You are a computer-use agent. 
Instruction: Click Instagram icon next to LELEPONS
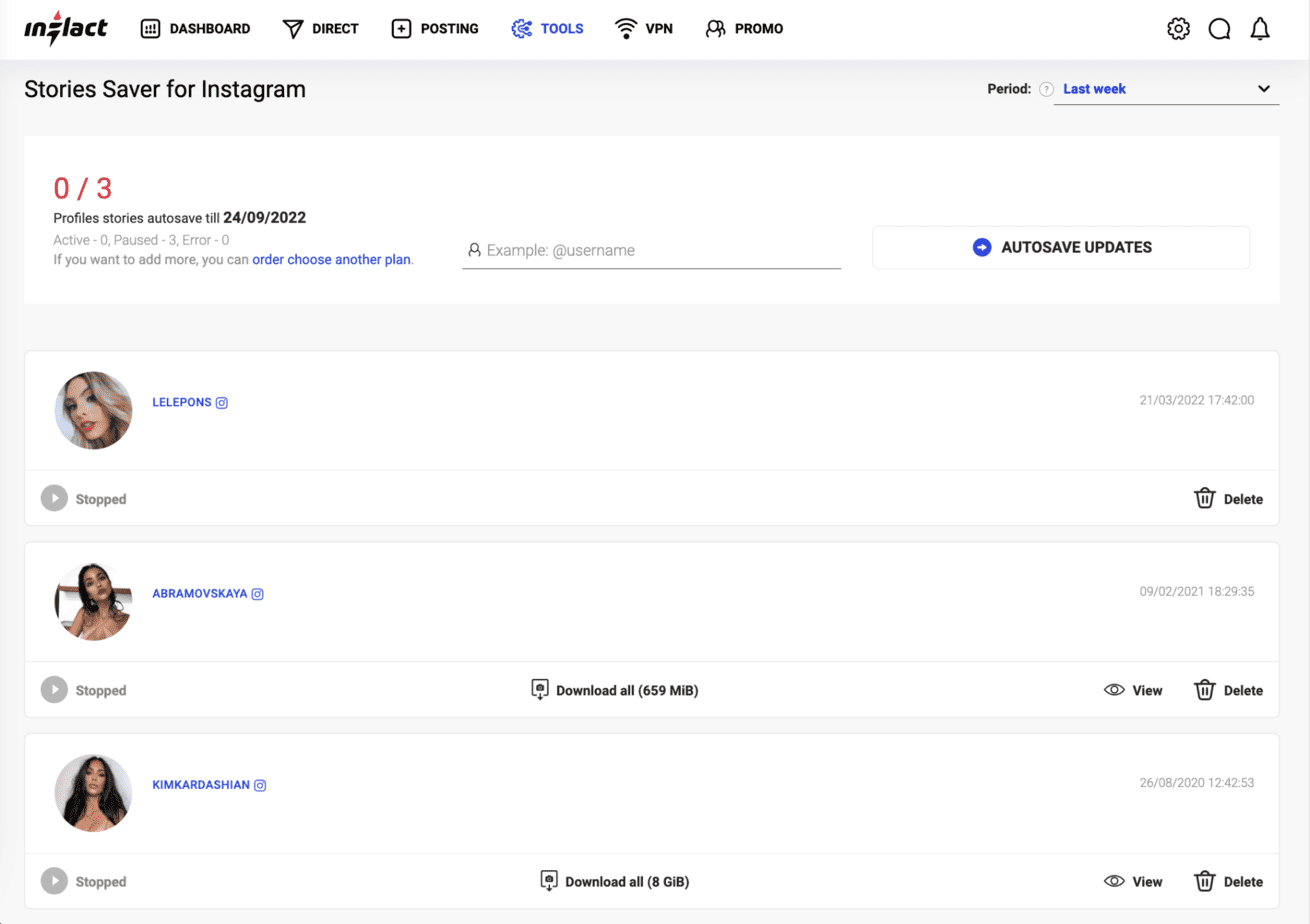(x=222, y=402)
